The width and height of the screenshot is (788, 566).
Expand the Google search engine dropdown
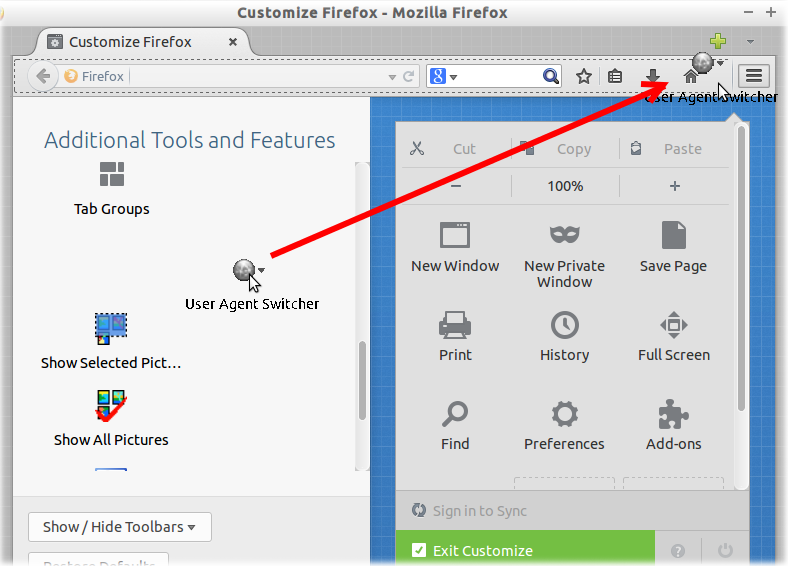(x=442, y=76)
